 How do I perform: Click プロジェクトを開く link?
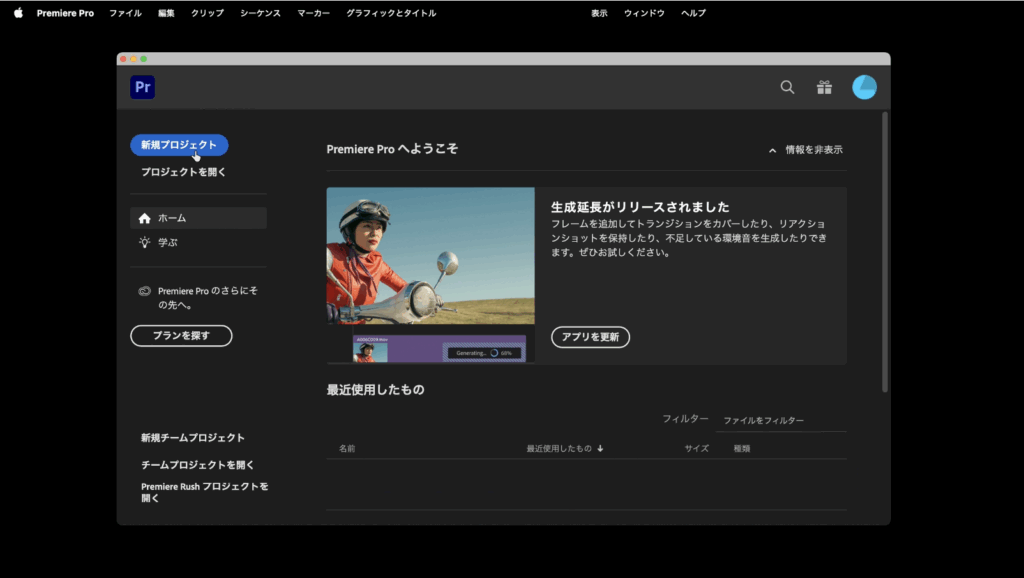click(x=183, y=172)
